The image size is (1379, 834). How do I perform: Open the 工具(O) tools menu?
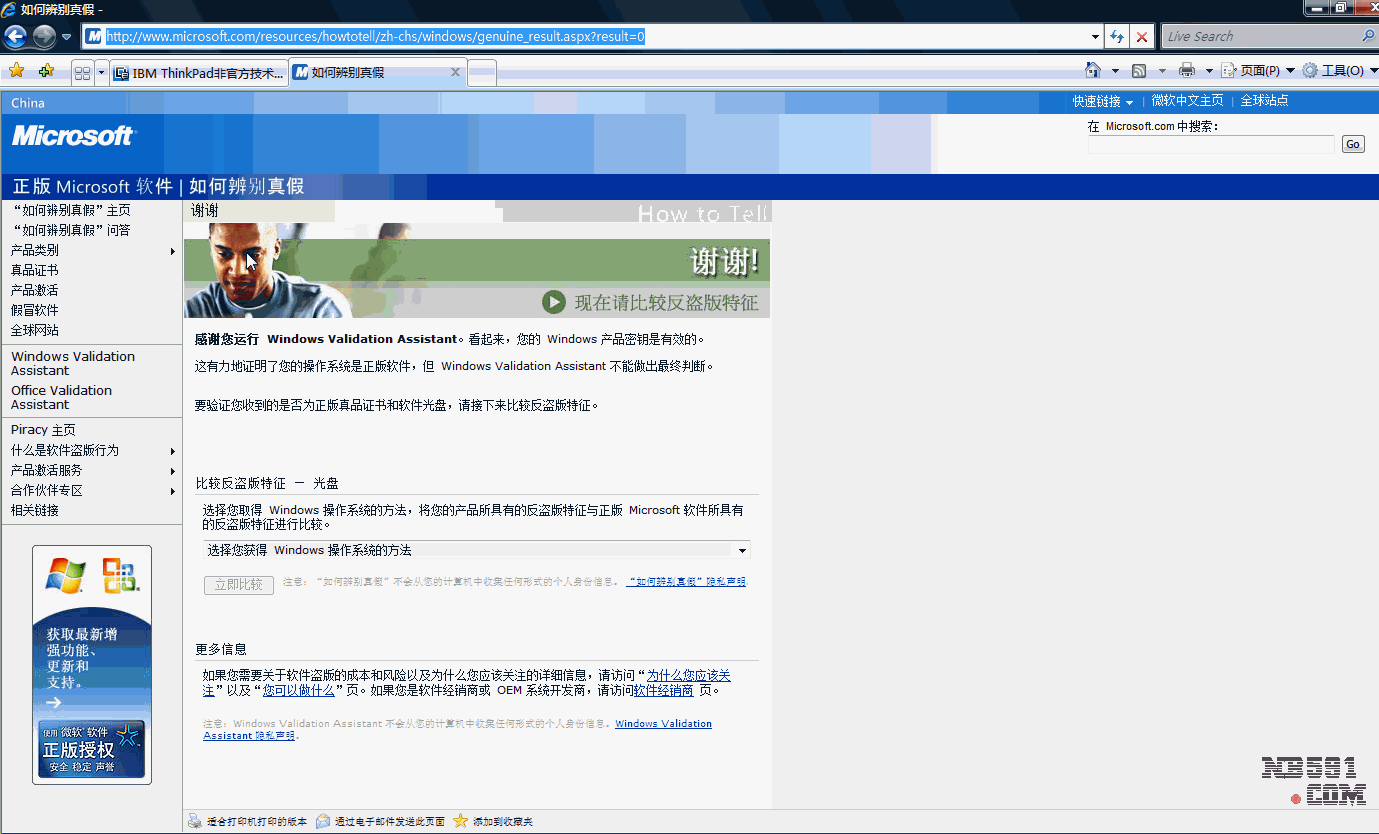pos(1334,71)
